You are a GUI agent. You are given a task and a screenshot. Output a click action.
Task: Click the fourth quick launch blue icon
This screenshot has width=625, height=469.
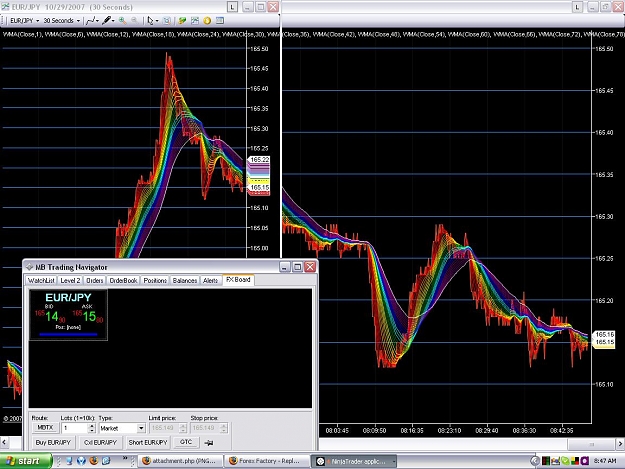pos(106,461)
